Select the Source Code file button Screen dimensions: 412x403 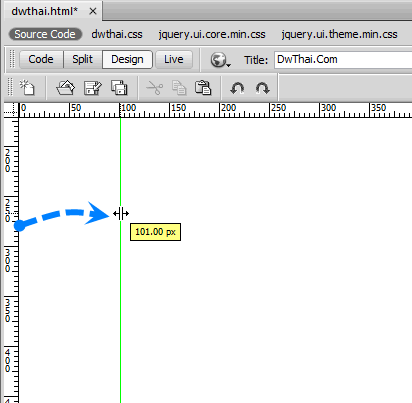click(45, 34)
